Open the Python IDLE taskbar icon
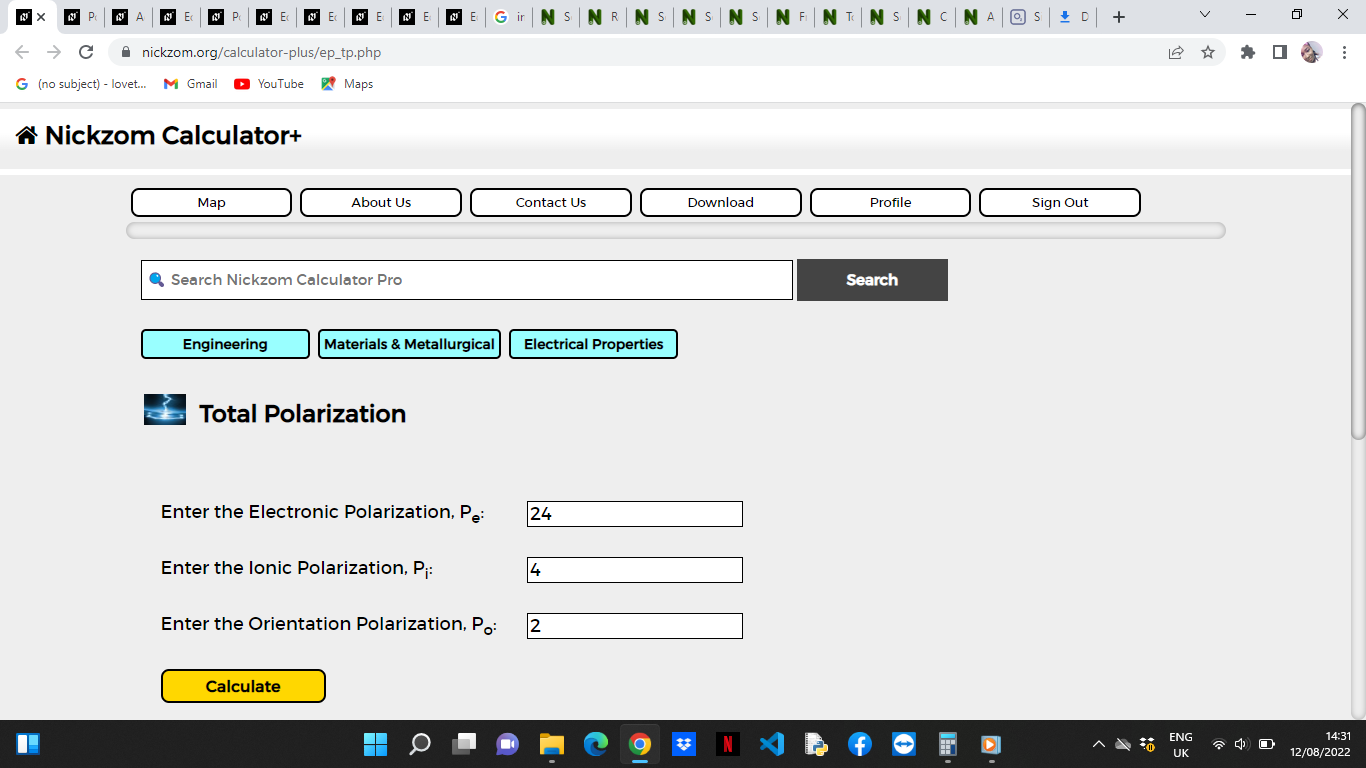 click(816, 744)
